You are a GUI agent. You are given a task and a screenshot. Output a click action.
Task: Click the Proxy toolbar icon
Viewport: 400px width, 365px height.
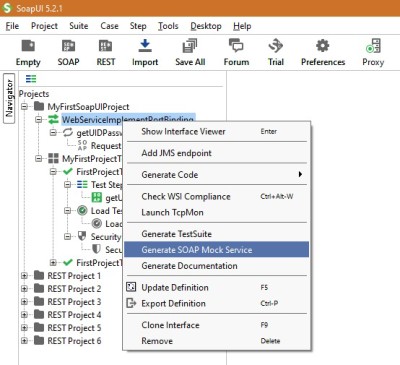click(373, 46)
